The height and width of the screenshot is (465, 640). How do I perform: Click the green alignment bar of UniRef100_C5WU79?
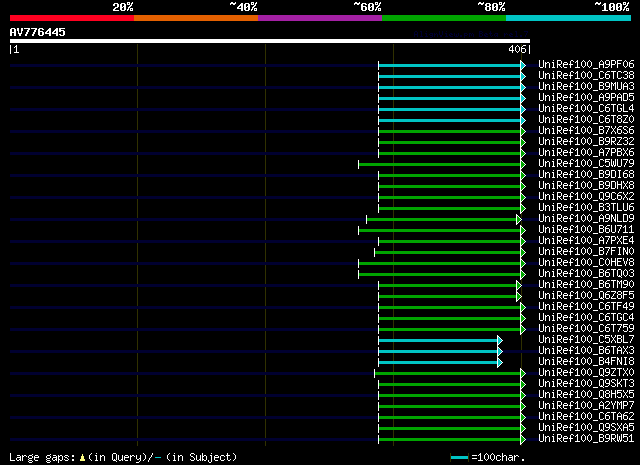point(440,165)
